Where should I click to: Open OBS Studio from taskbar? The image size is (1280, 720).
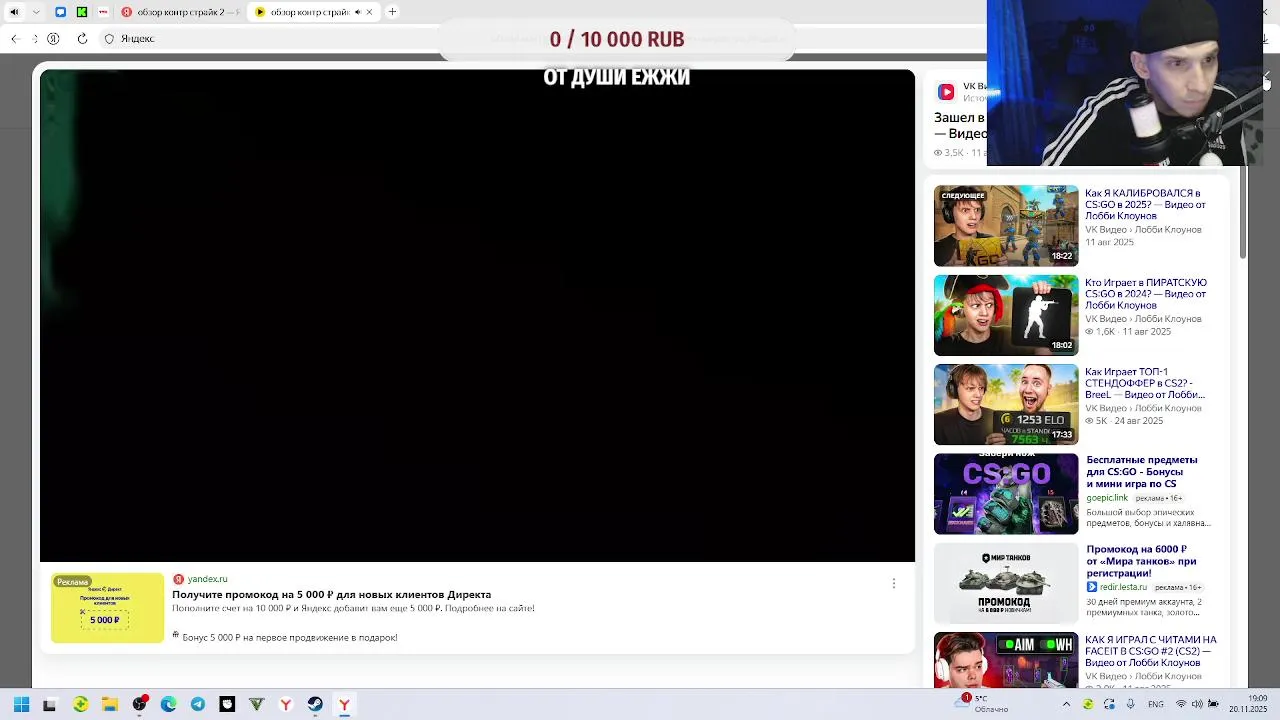139,705
